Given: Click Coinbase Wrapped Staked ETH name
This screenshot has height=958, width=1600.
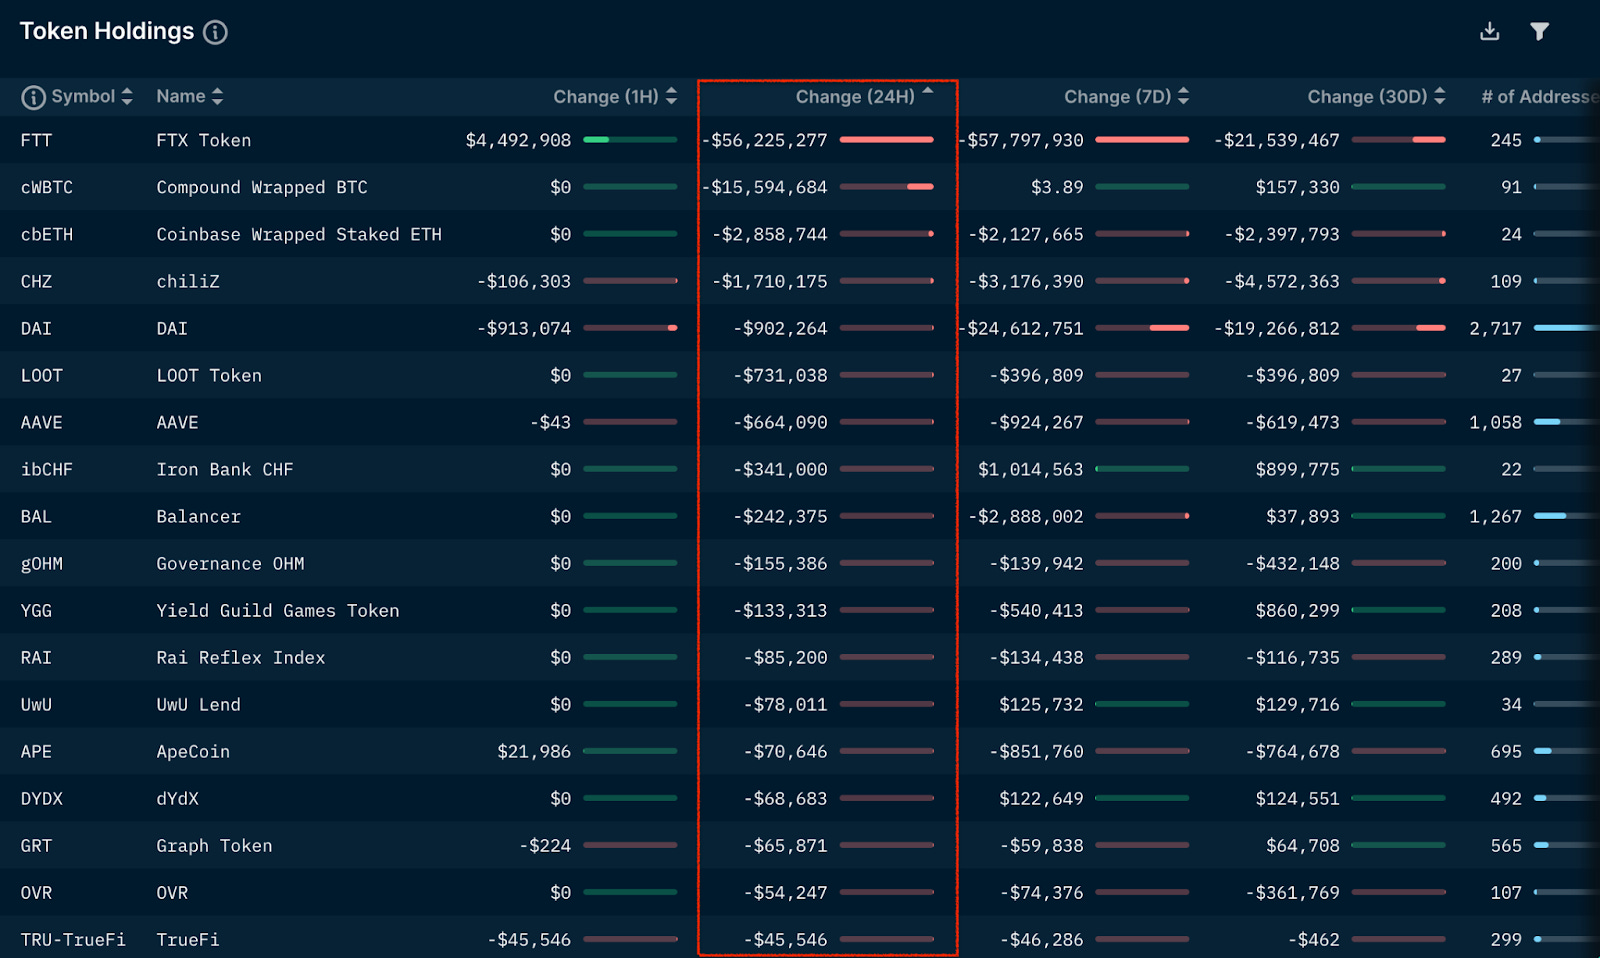Looking at the screenshot, I should tap(299, 234).
